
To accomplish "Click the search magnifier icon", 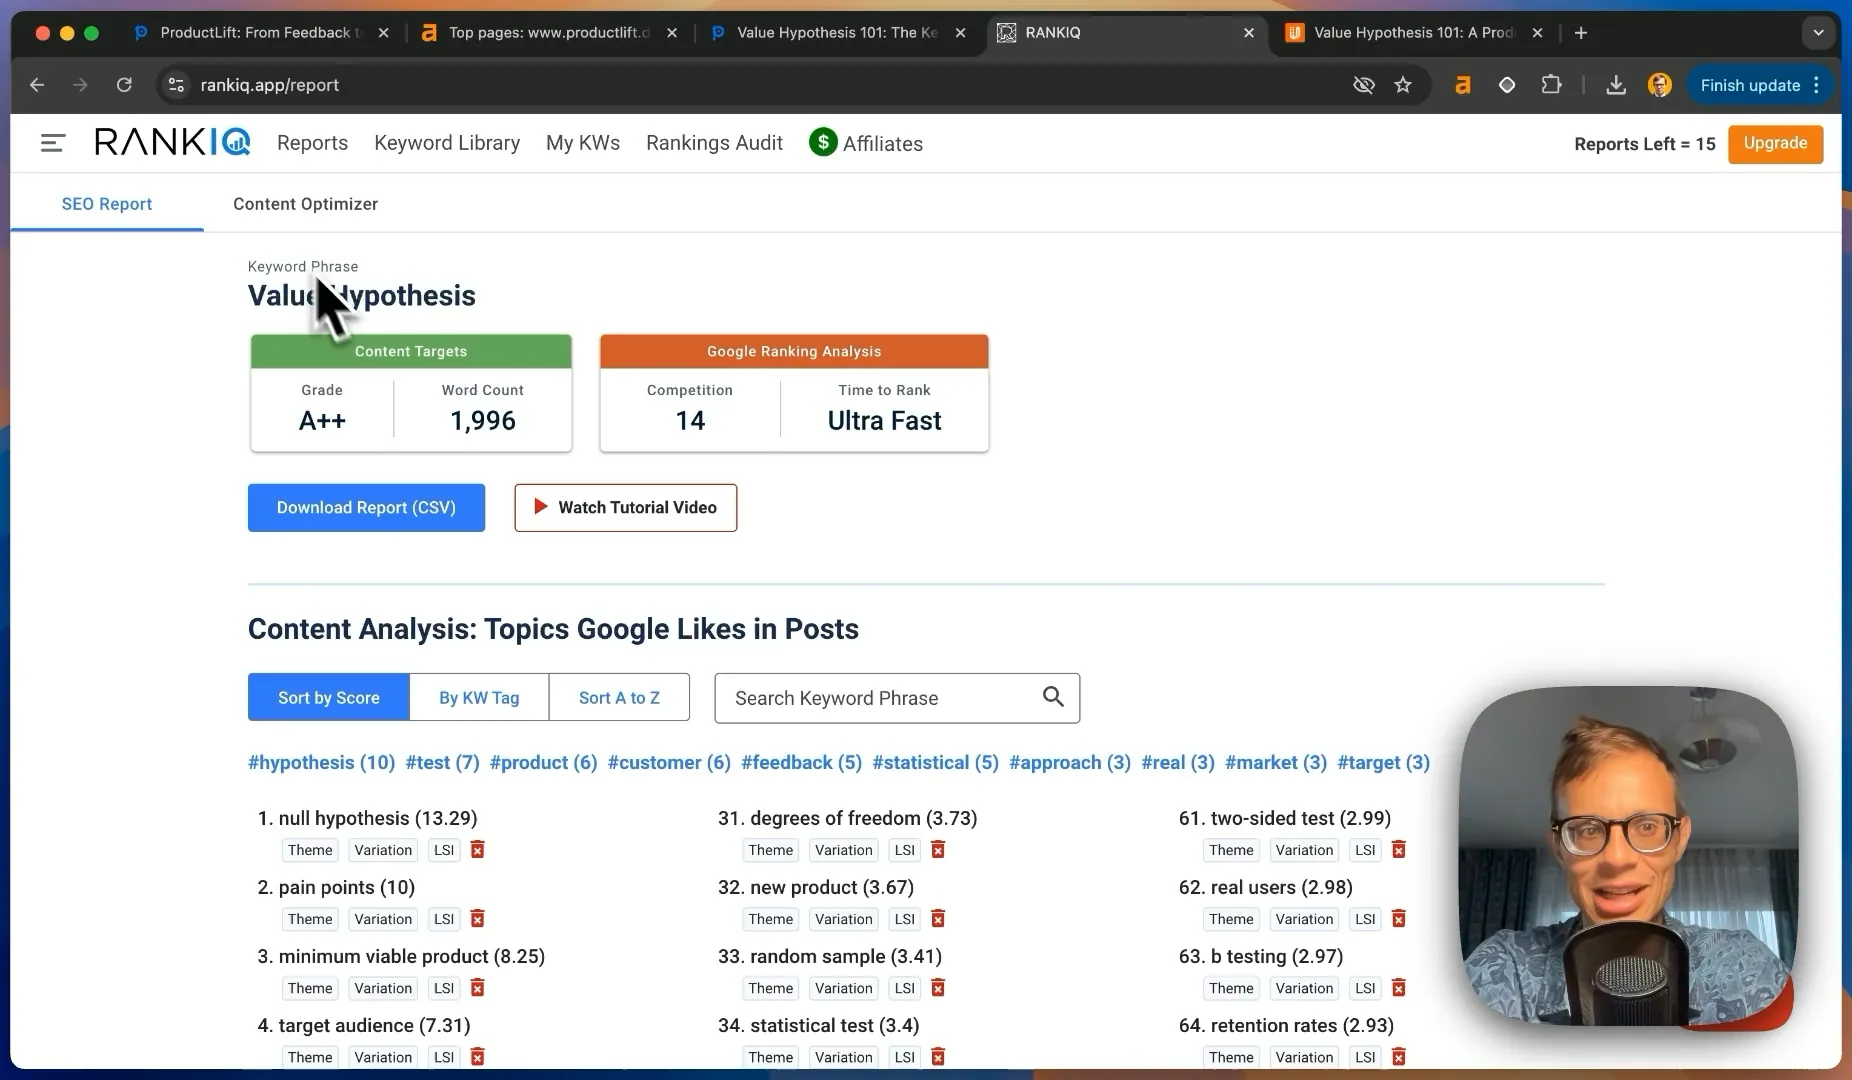I will [x=1053, y=697].
